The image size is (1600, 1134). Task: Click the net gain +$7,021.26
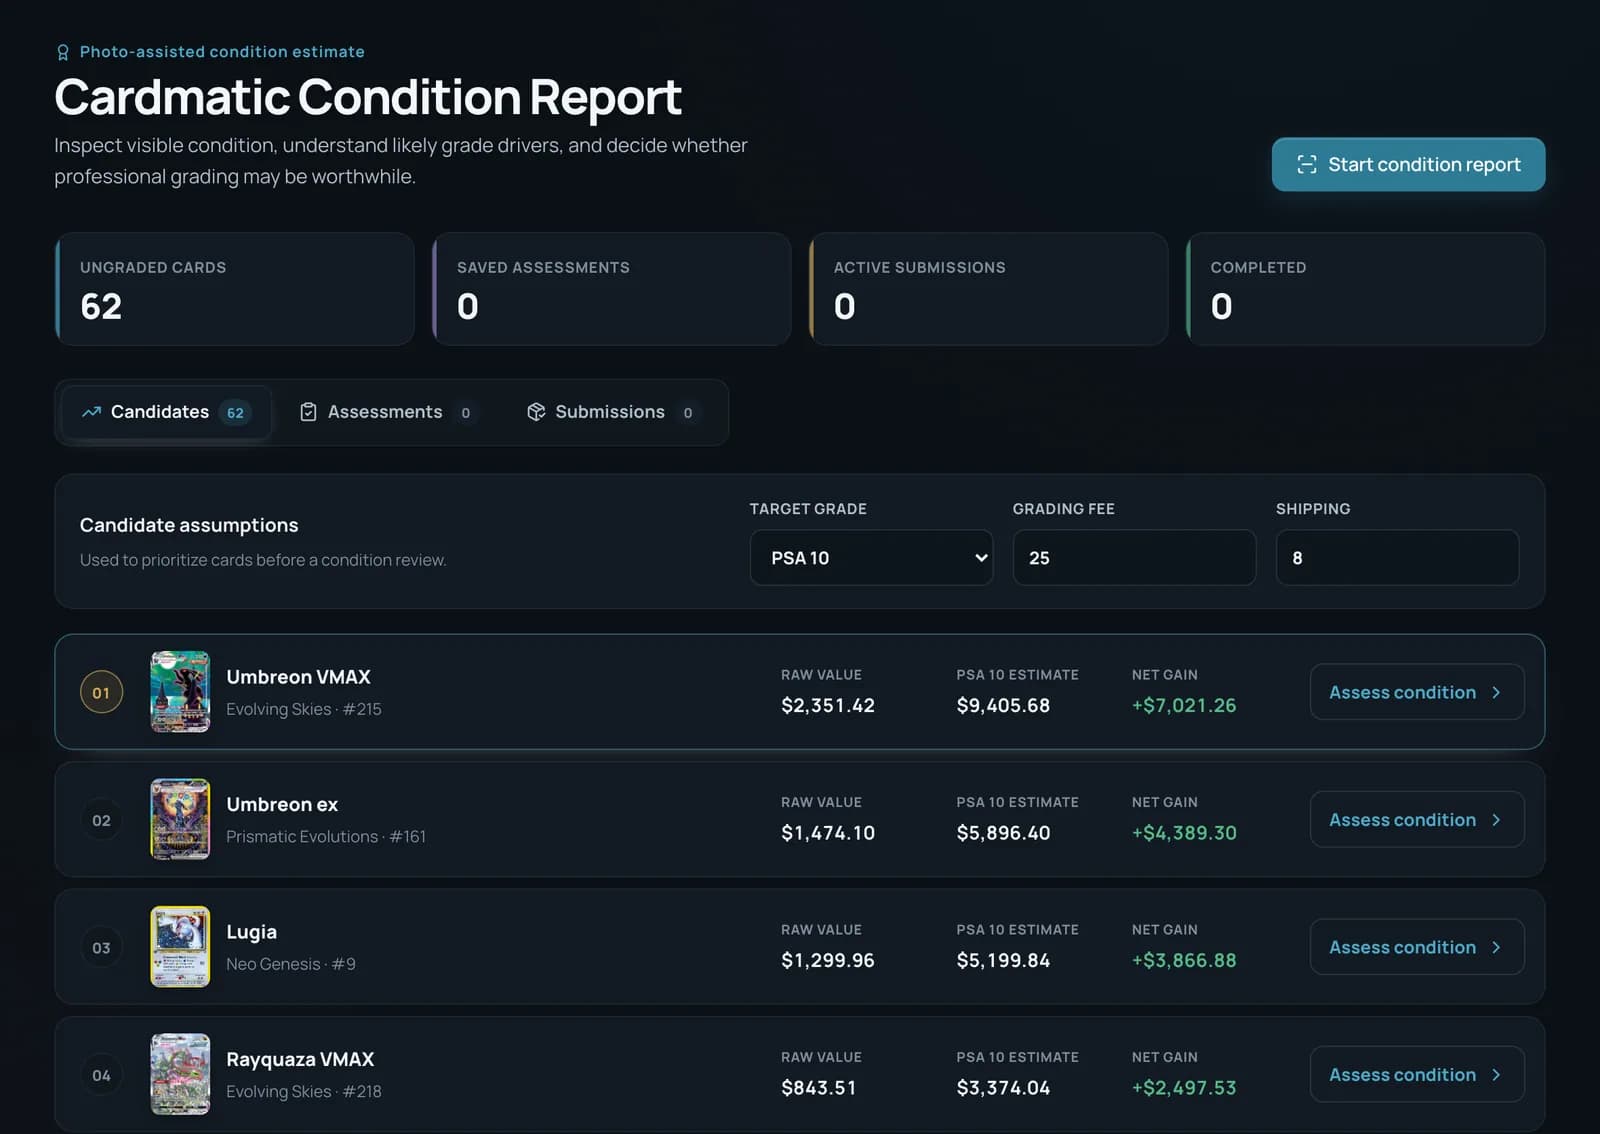tap(1184, 706)
